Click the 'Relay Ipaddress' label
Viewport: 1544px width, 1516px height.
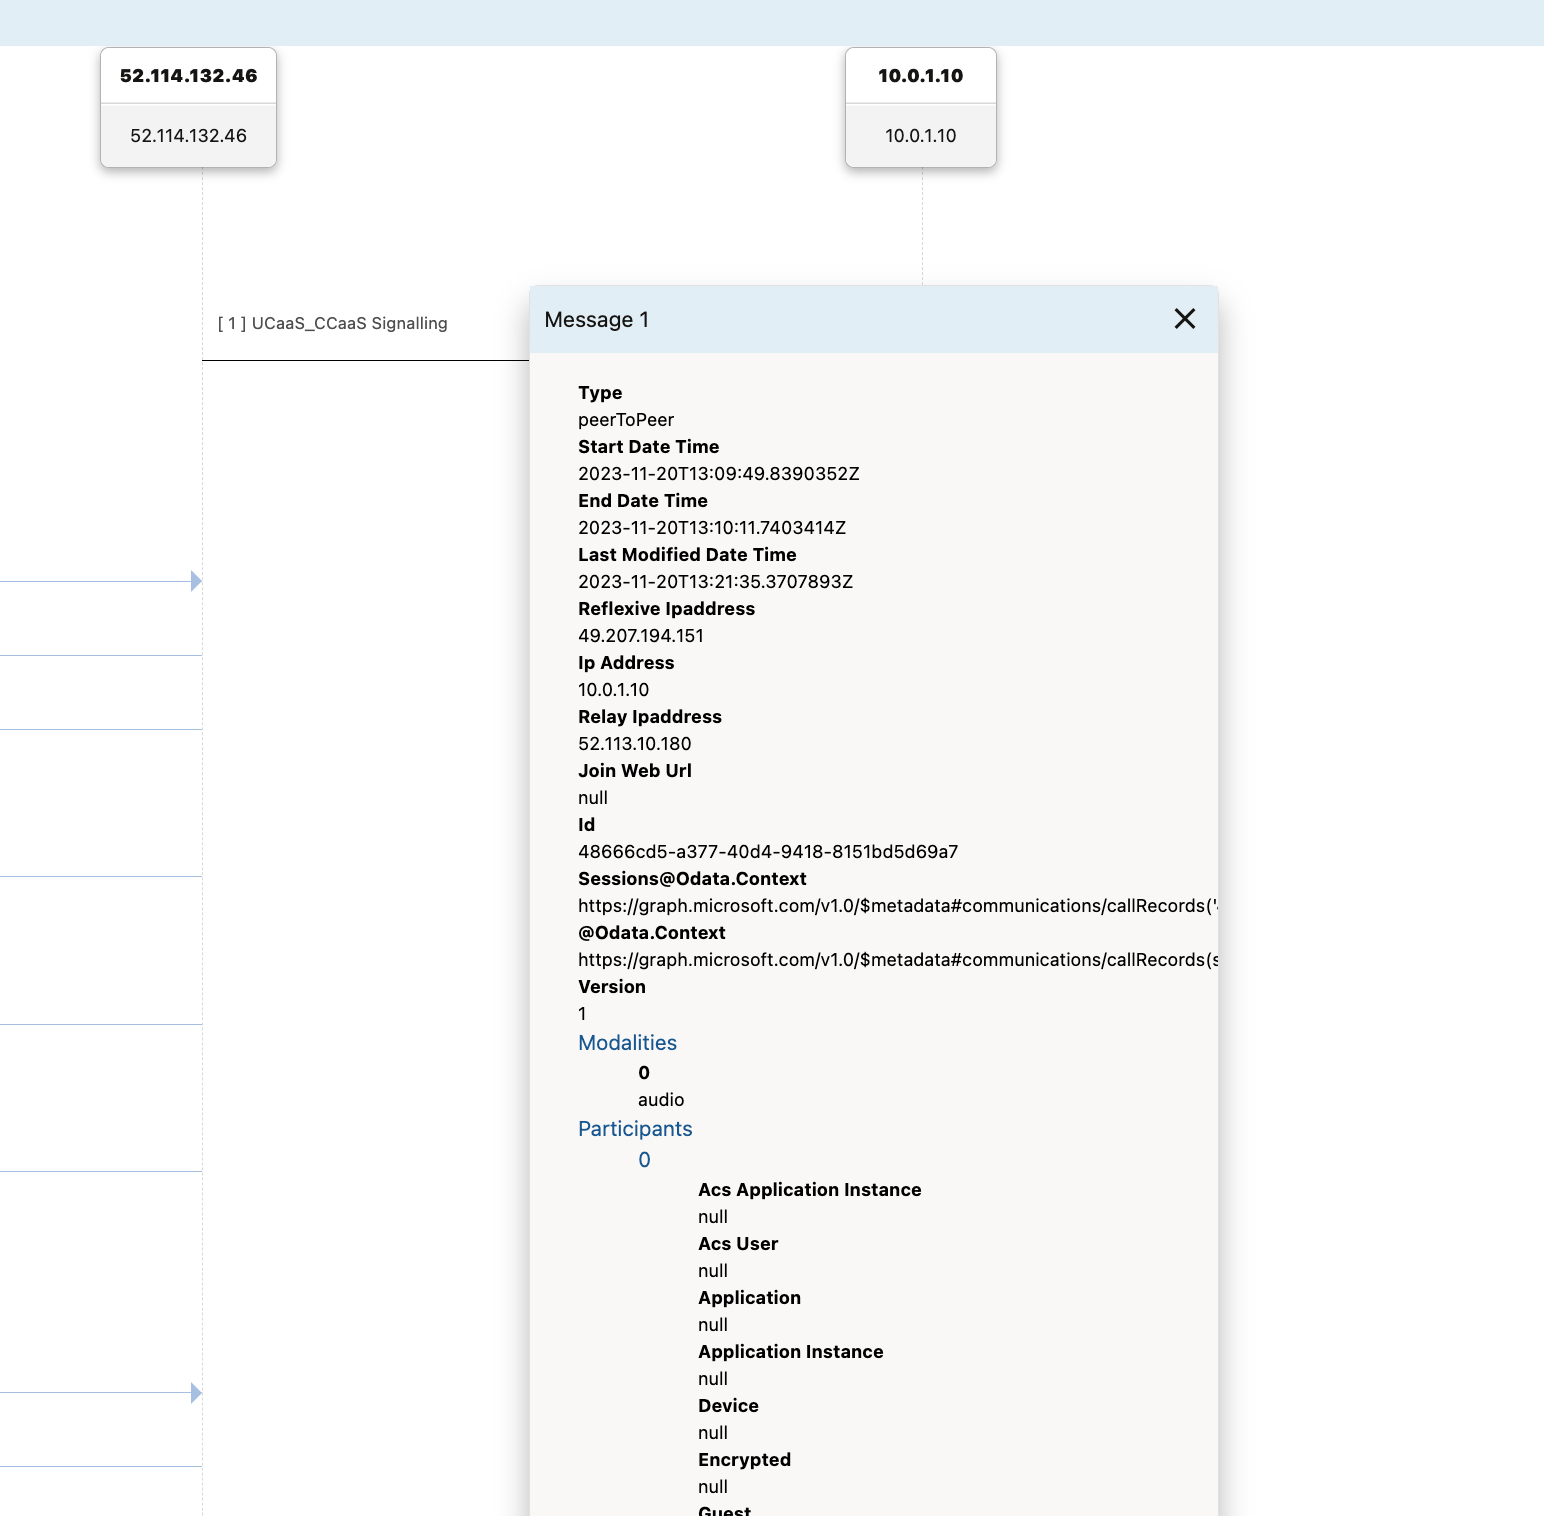point(650,717)
